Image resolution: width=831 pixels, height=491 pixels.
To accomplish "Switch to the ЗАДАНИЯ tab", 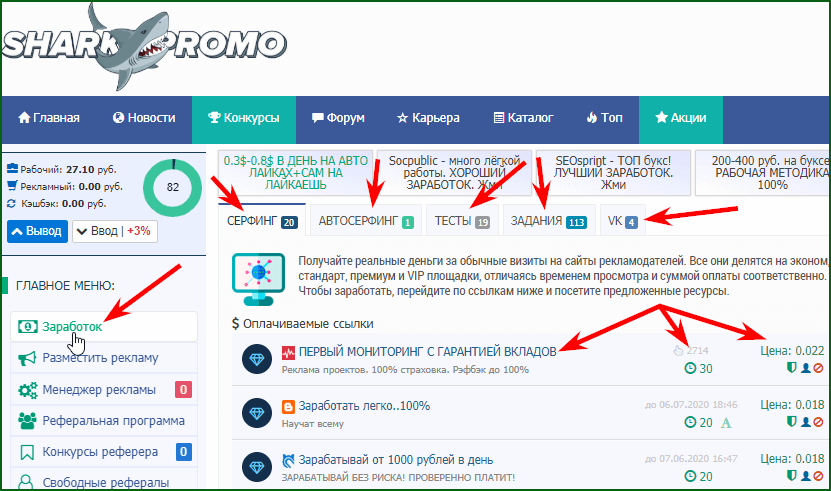I will (549, 221).
